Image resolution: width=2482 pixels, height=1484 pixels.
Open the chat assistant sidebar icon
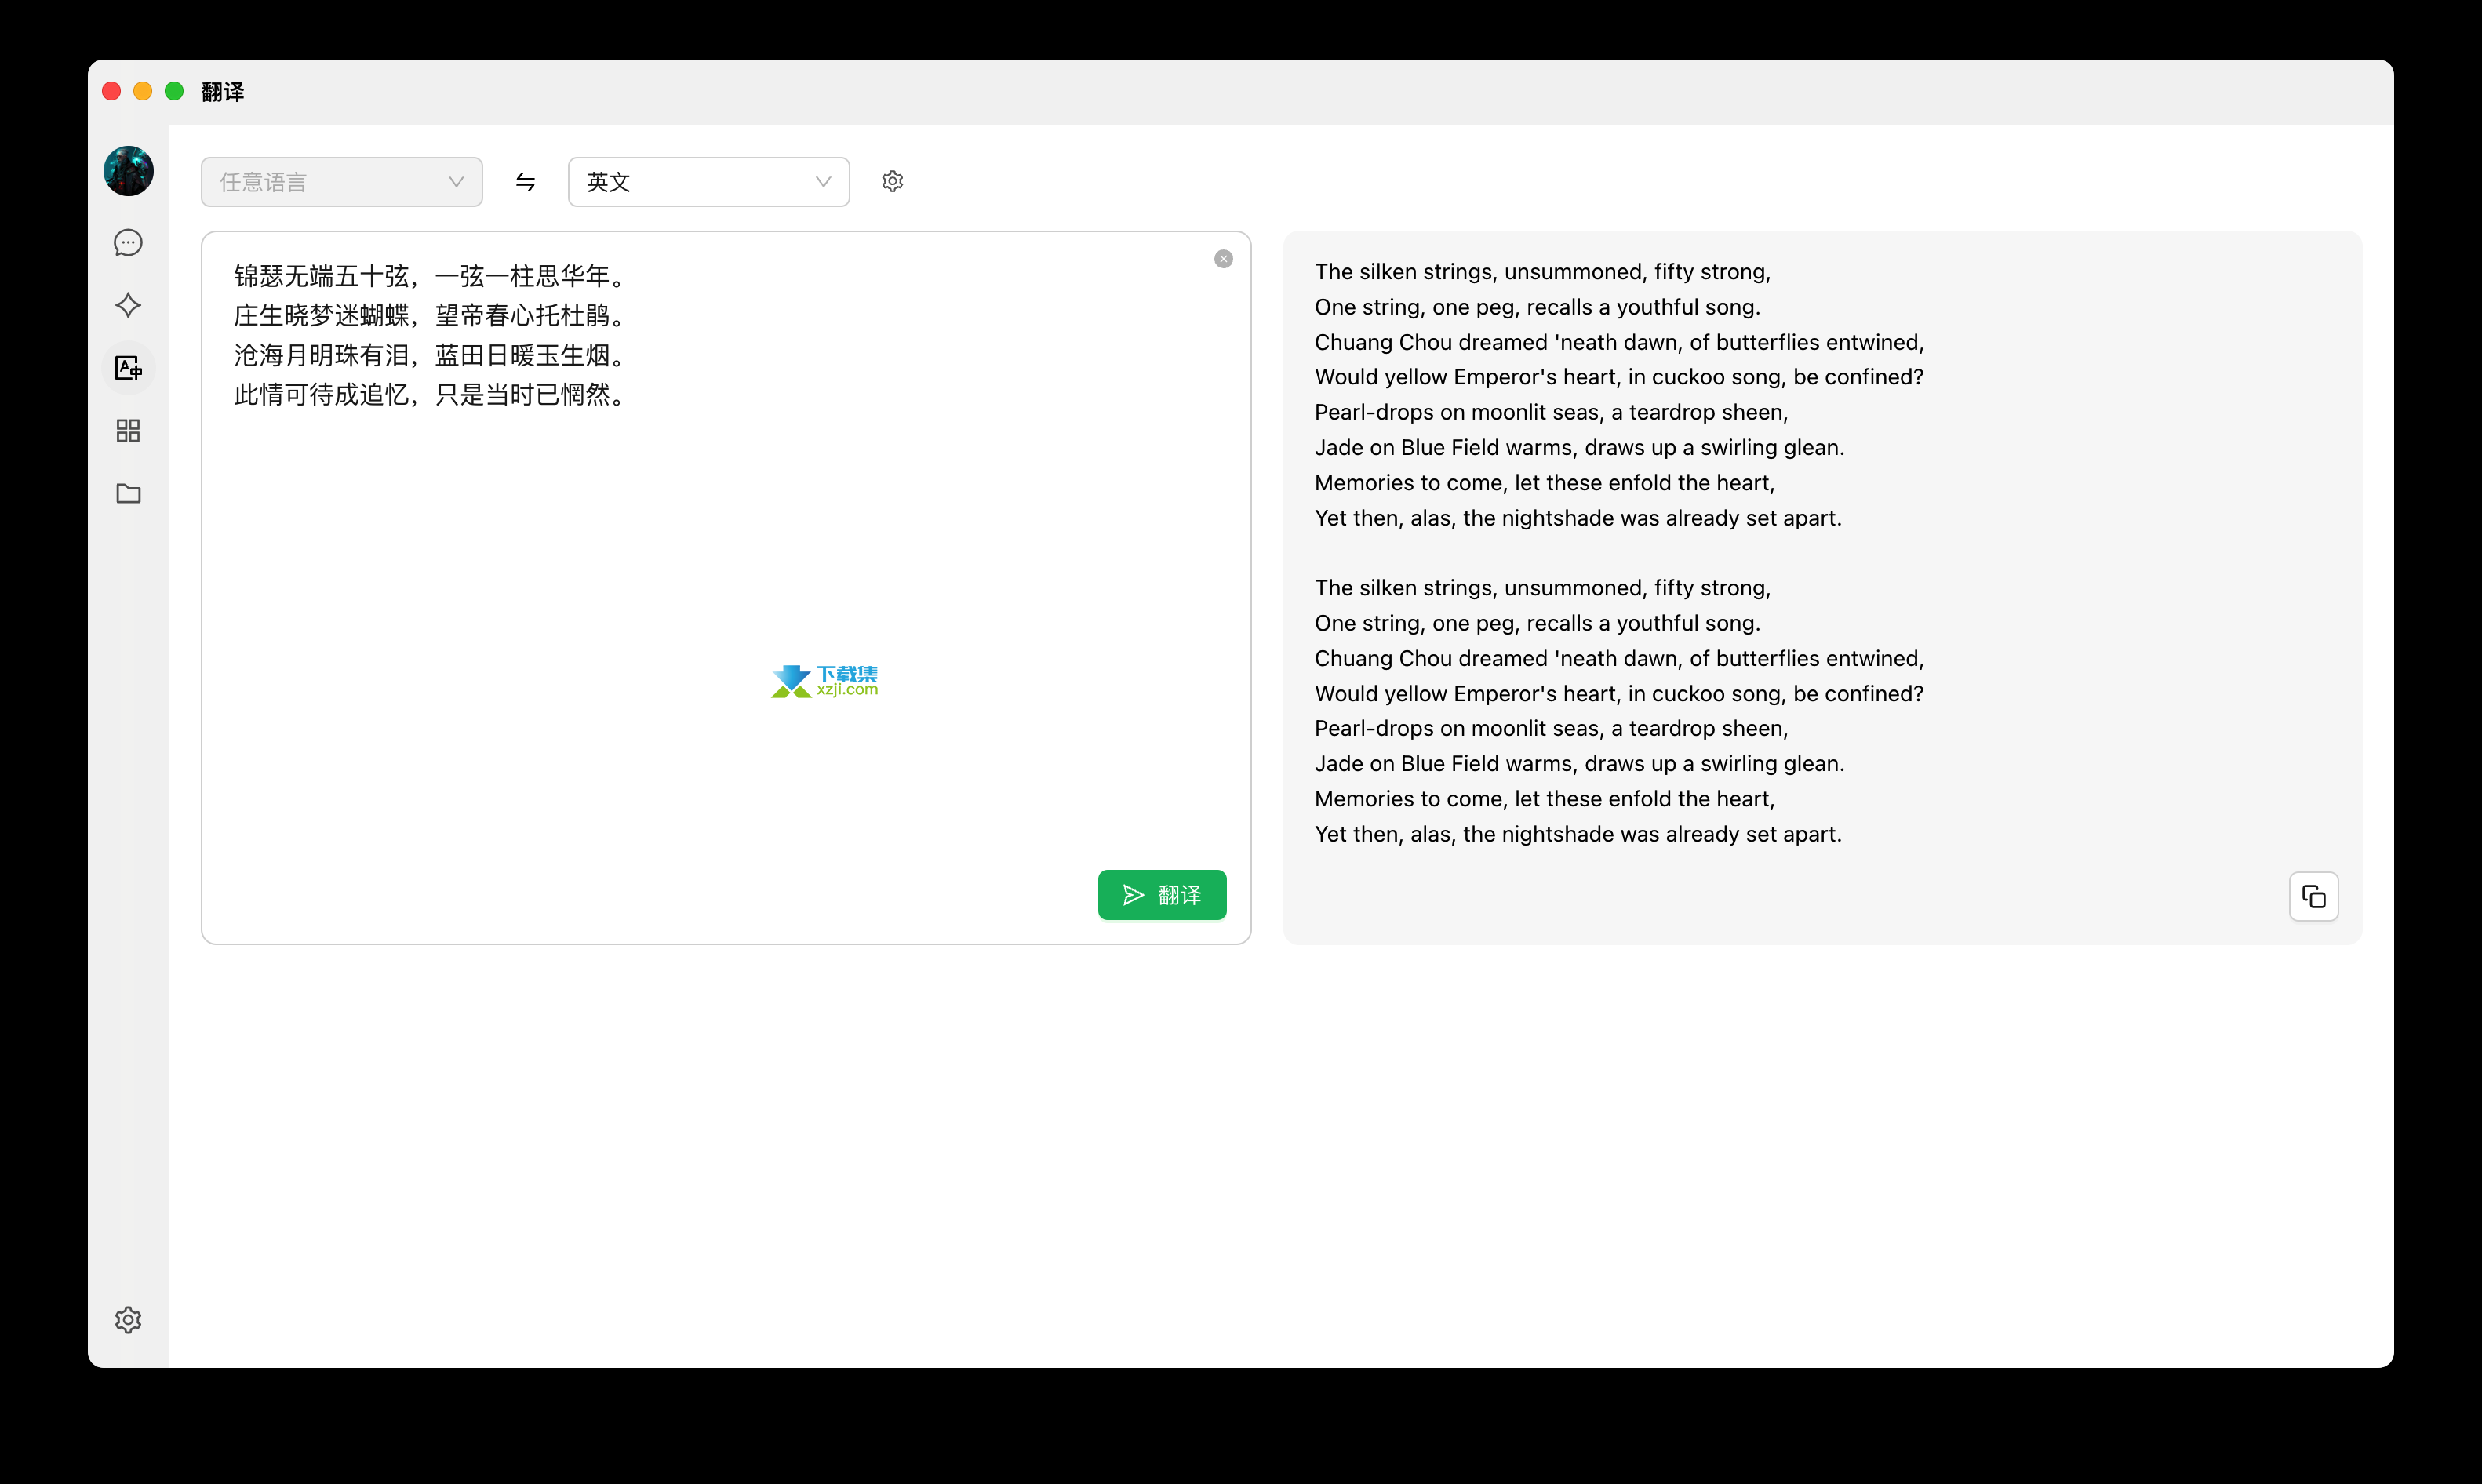pyautogui.click(x=128, y=243)
